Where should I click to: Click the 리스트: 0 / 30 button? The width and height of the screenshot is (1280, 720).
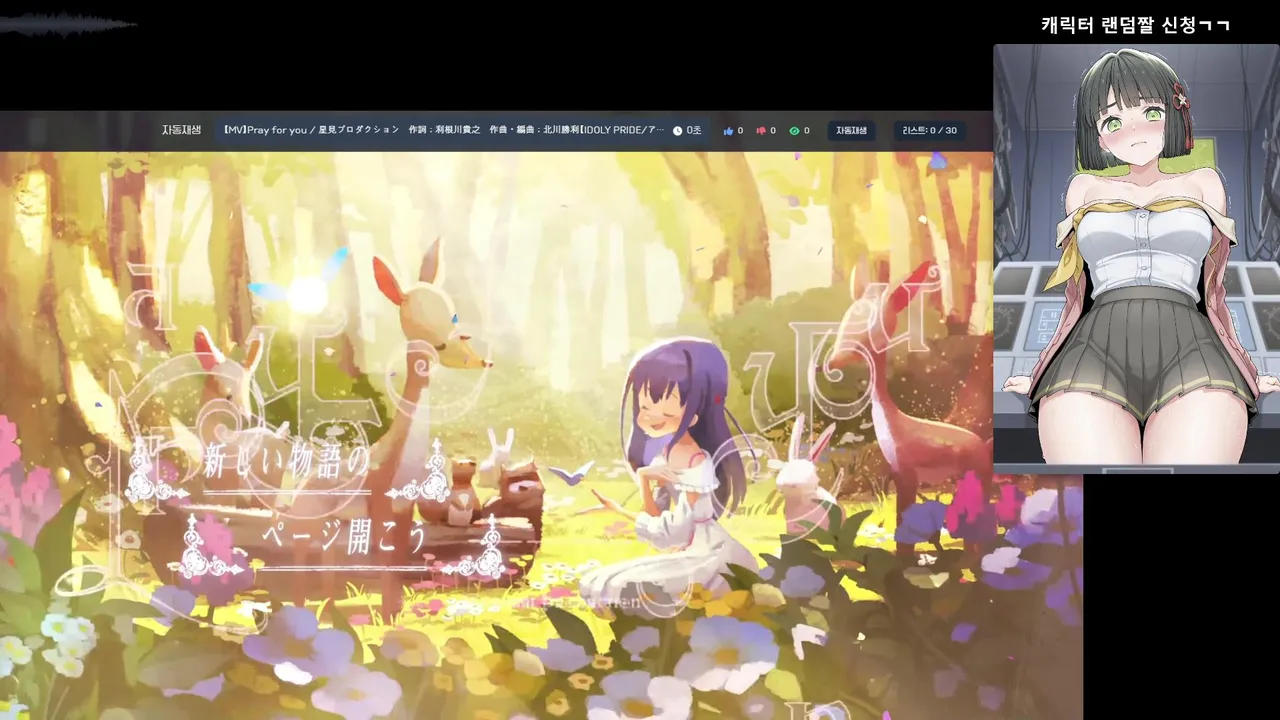[929, 131]
